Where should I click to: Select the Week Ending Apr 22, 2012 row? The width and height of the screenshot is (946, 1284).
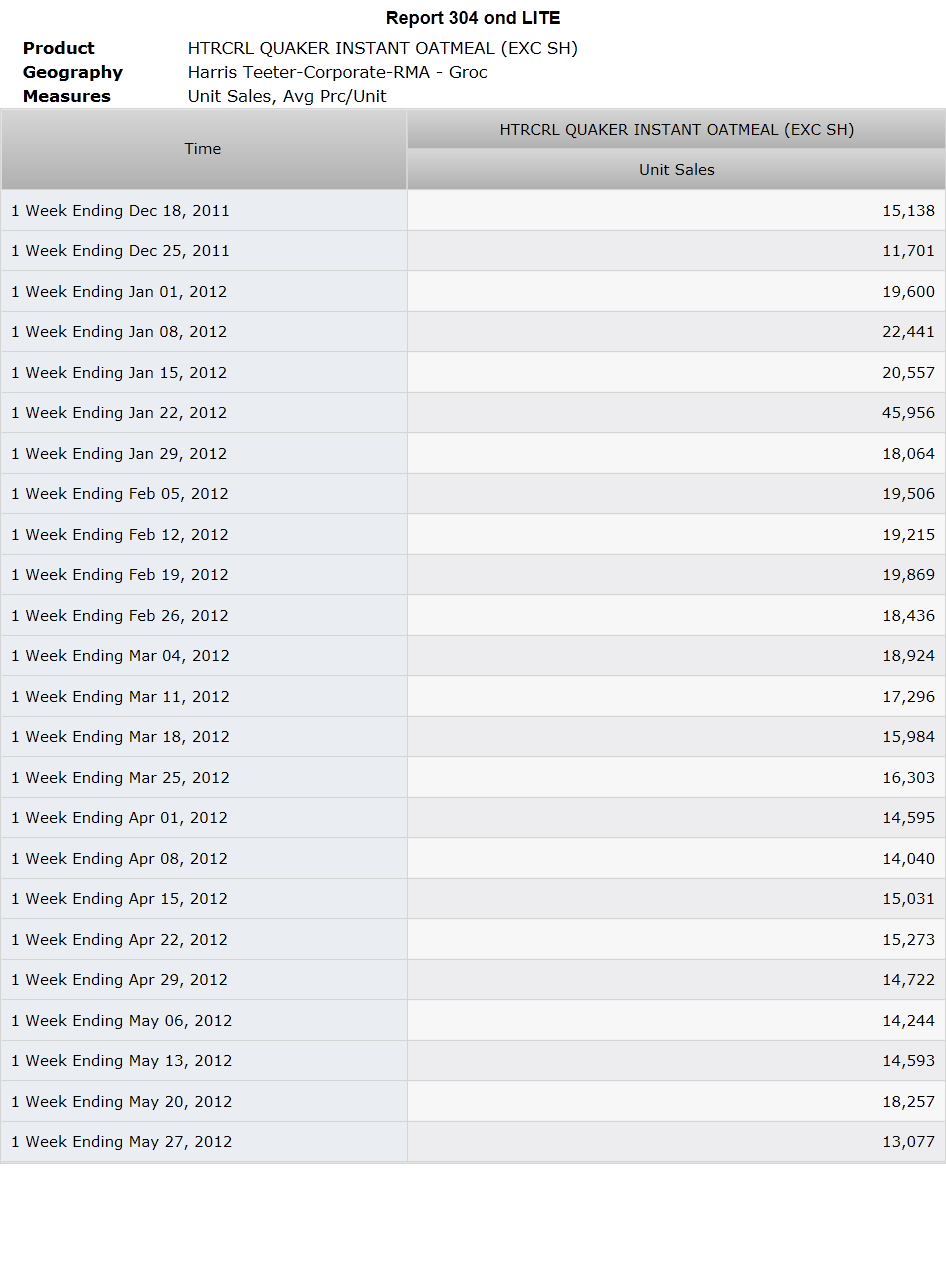click(473, 939)
